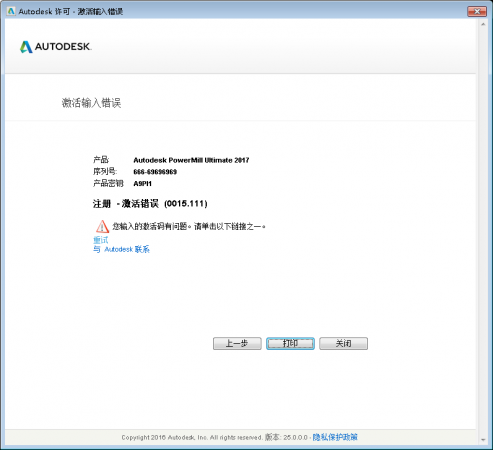Open the 隐私保护政策 privacy policy link
The width and height of the screenshot is (493, 450).
(335, 437)
